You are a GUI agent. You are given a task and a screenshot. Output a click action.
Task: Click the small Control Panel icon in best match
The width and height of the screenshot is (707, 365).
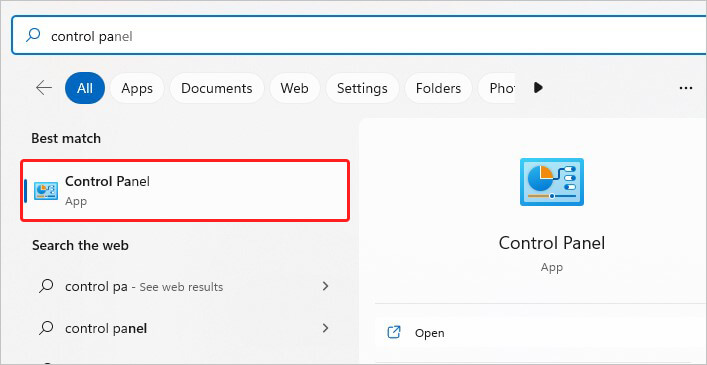pos(46,191)
